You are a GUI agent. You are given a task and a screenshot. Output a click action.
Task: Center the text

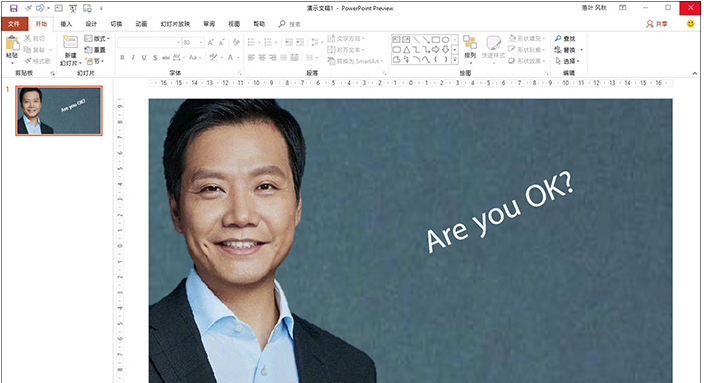(x=262, y=57)
